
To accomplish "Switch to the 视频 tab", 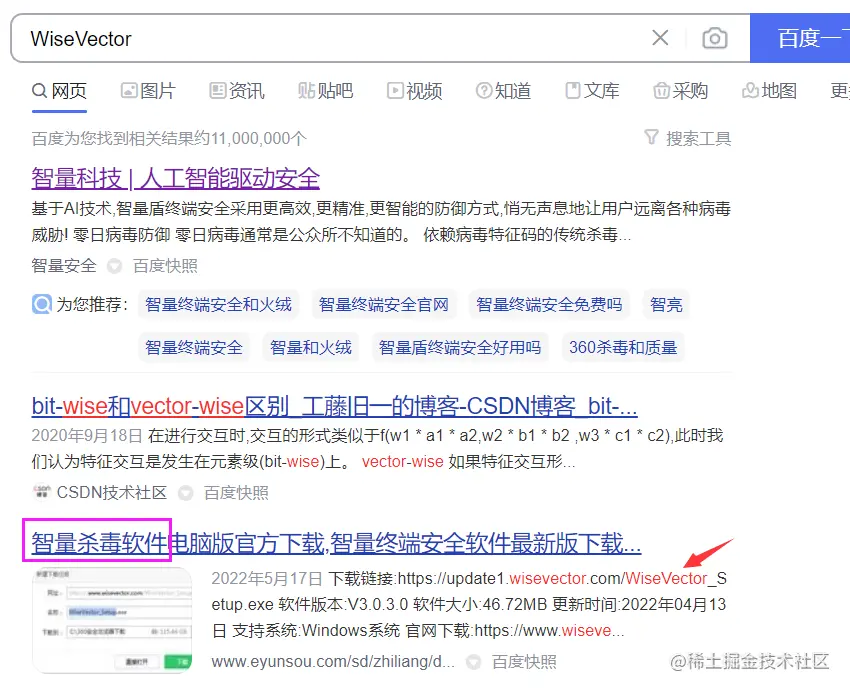I will pyautogui.click(x=414, y=90).
